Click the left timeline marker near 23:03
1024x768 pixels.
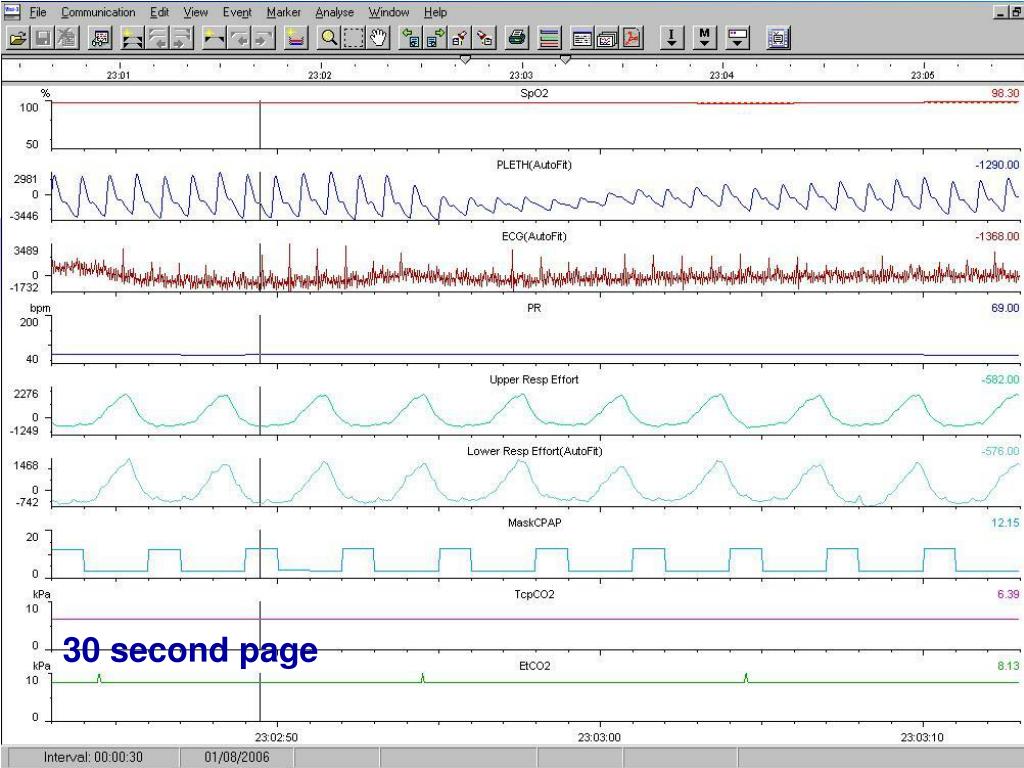[x=465, y=59]
